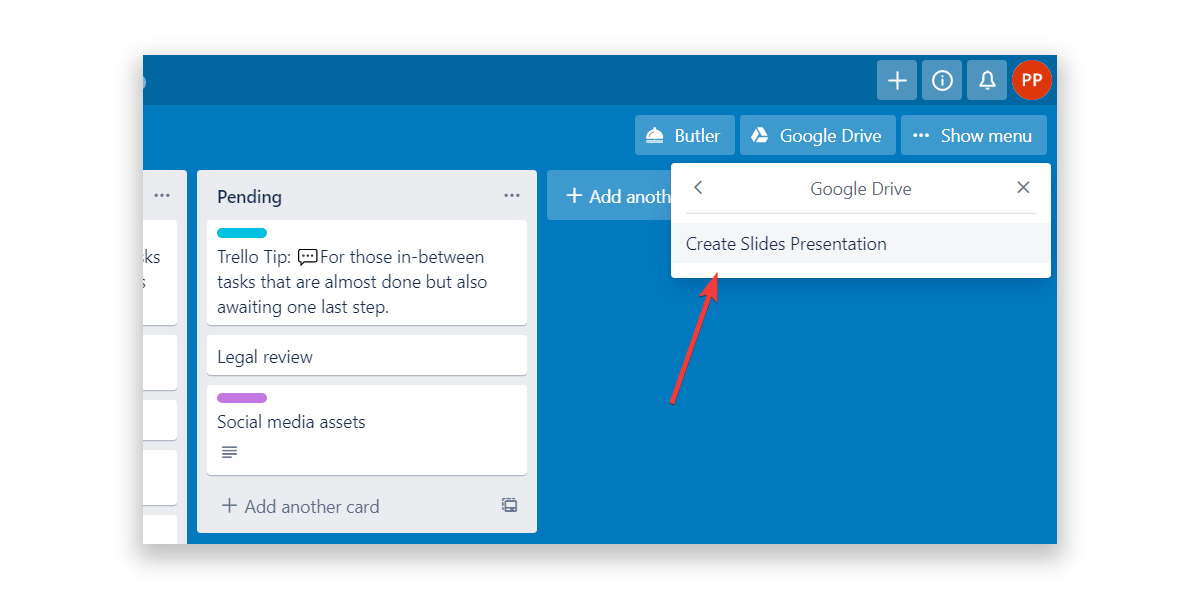Click the Pending list title
Viewport: 1200px width, 600px height.
(x=249, y=197)
